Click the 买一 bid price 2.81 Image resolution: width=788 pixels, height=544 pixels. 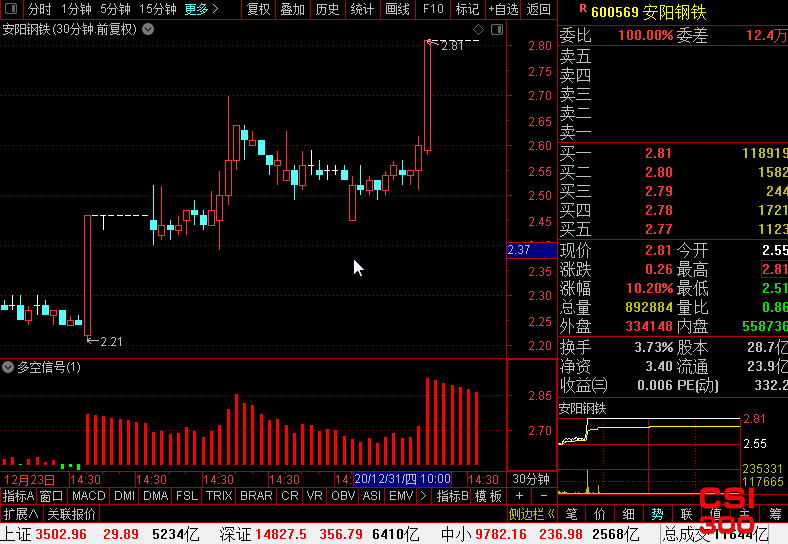(x=658, y=153)
